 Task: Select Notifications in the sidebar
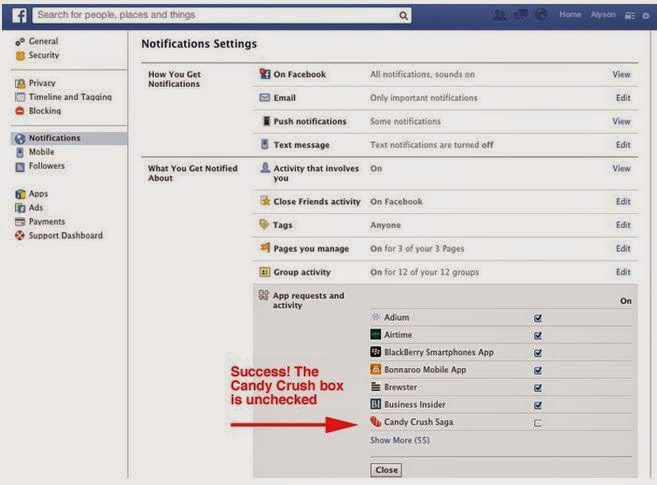tap(69, 138)
